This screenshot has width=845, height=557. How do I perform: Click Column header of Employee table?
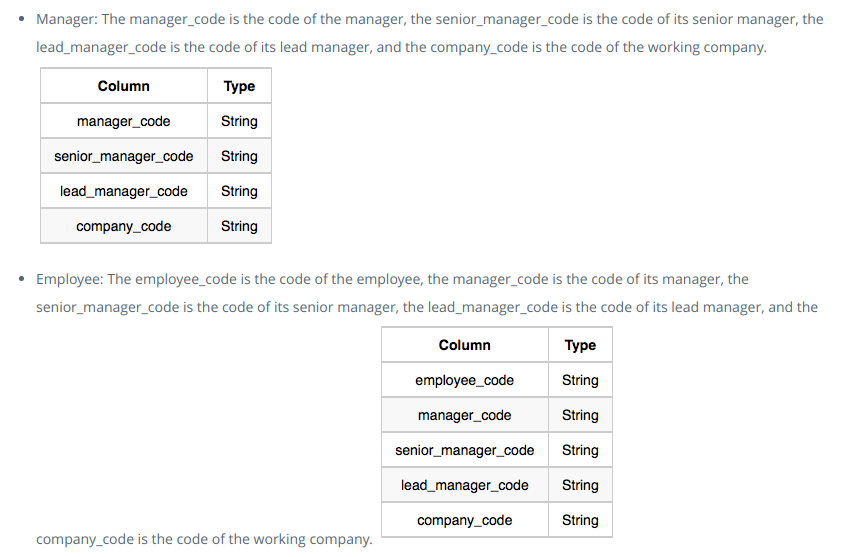[465, 345]
